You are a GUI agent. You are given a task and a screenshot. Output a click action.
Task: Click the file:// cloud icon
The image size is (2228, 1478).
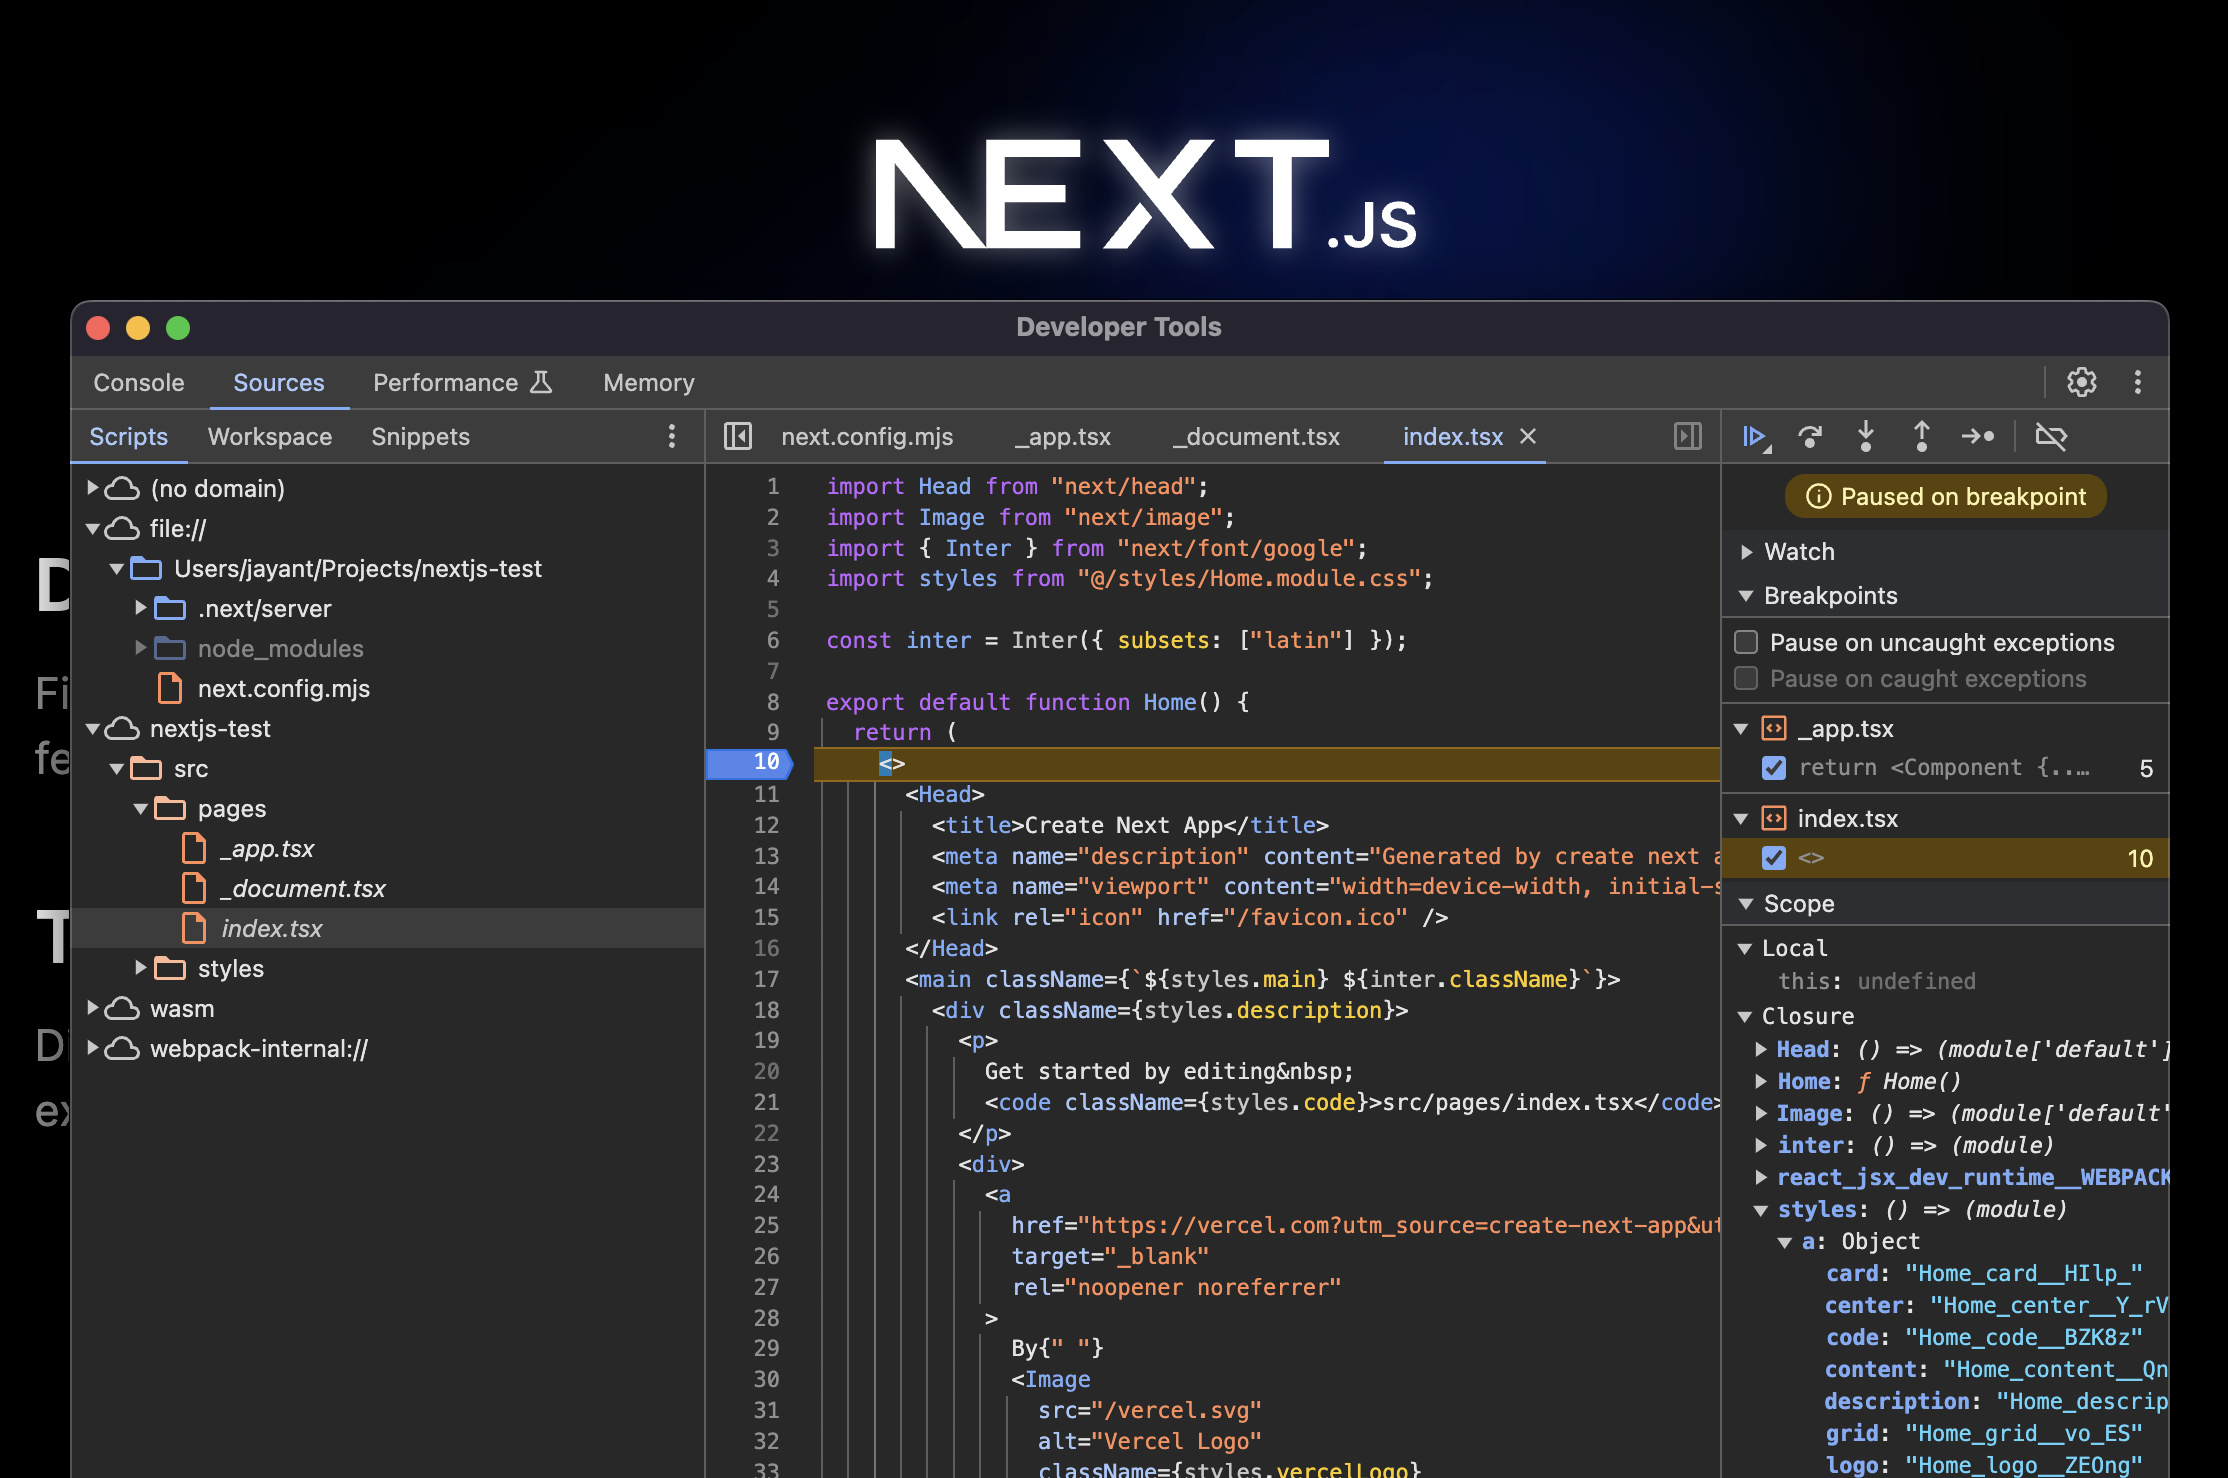point(122,528)
